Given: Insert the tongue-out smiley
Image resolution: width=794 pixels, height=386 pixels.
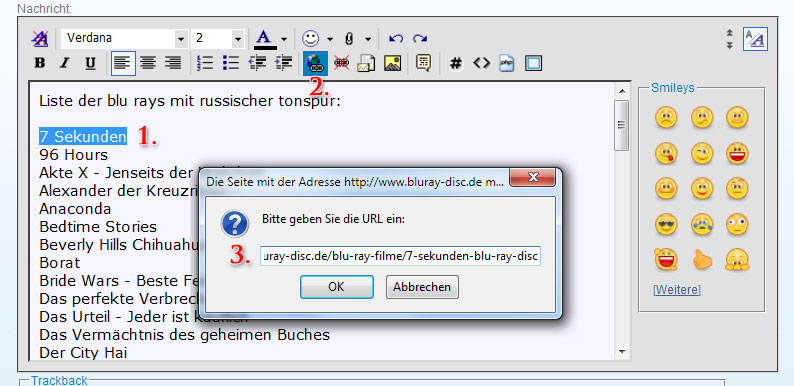Looking at the screenshot, I should tap(666, 153).
